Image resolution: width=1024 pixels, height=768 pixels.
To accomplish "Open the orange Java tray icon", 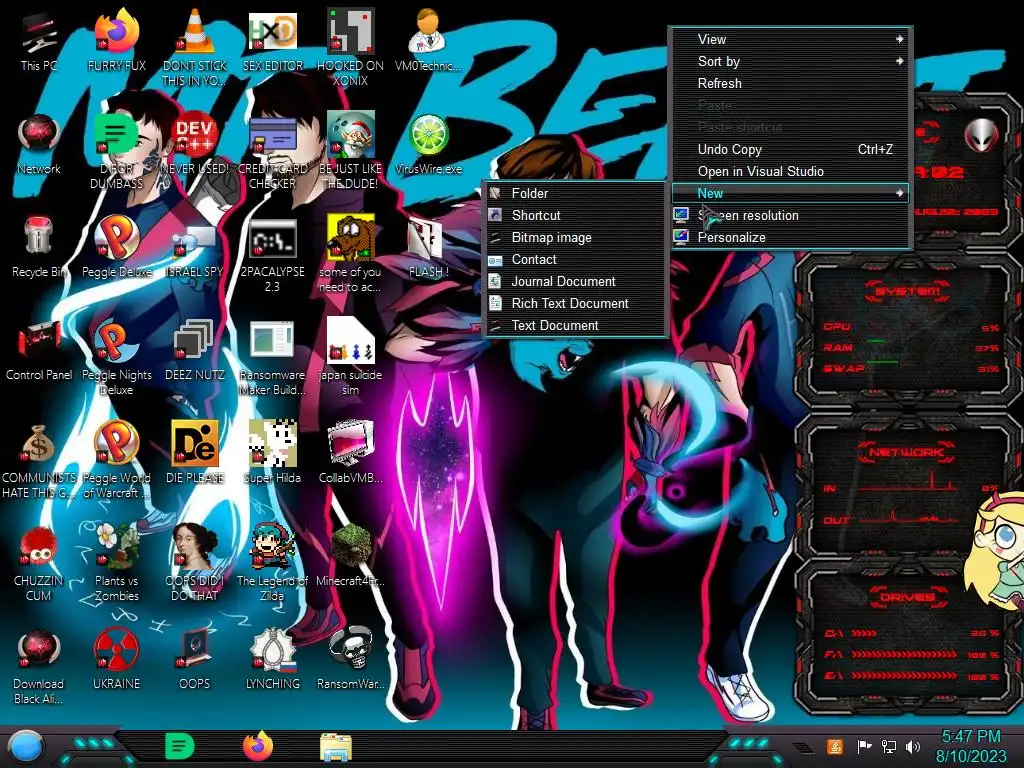I will pos(834,746).
